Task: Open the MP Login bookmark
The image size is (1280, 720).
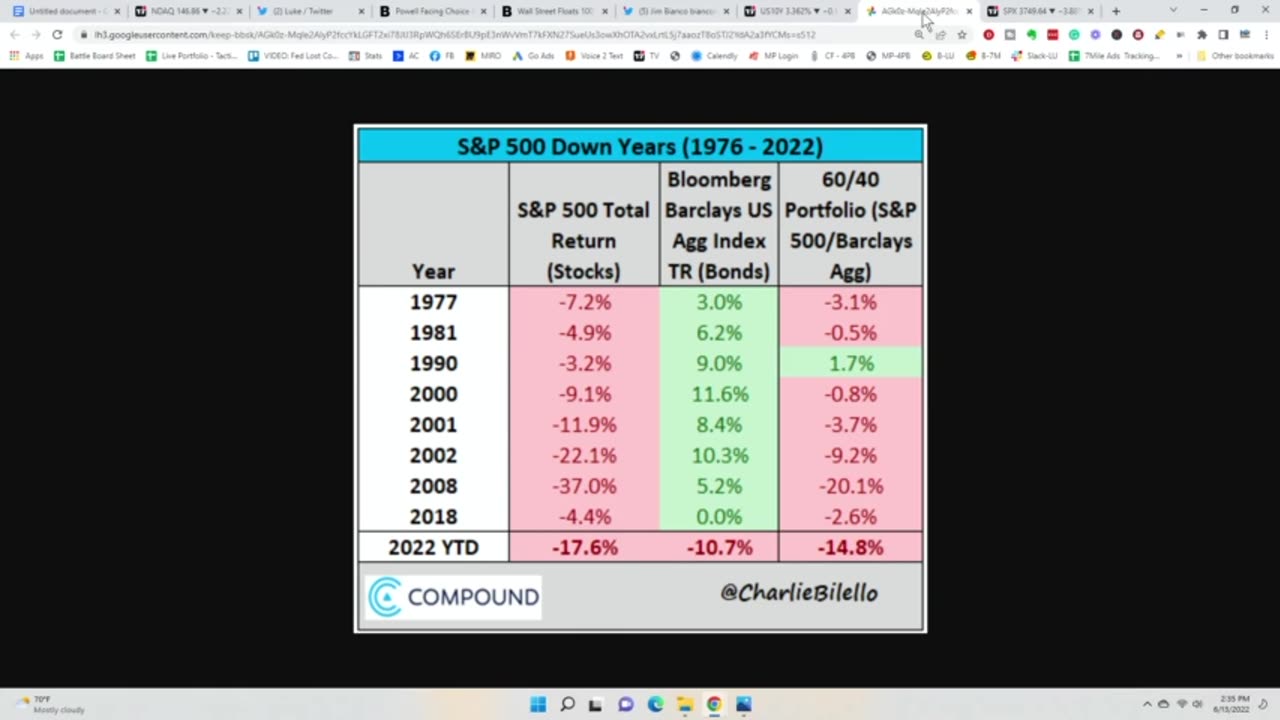Action: 774,56
